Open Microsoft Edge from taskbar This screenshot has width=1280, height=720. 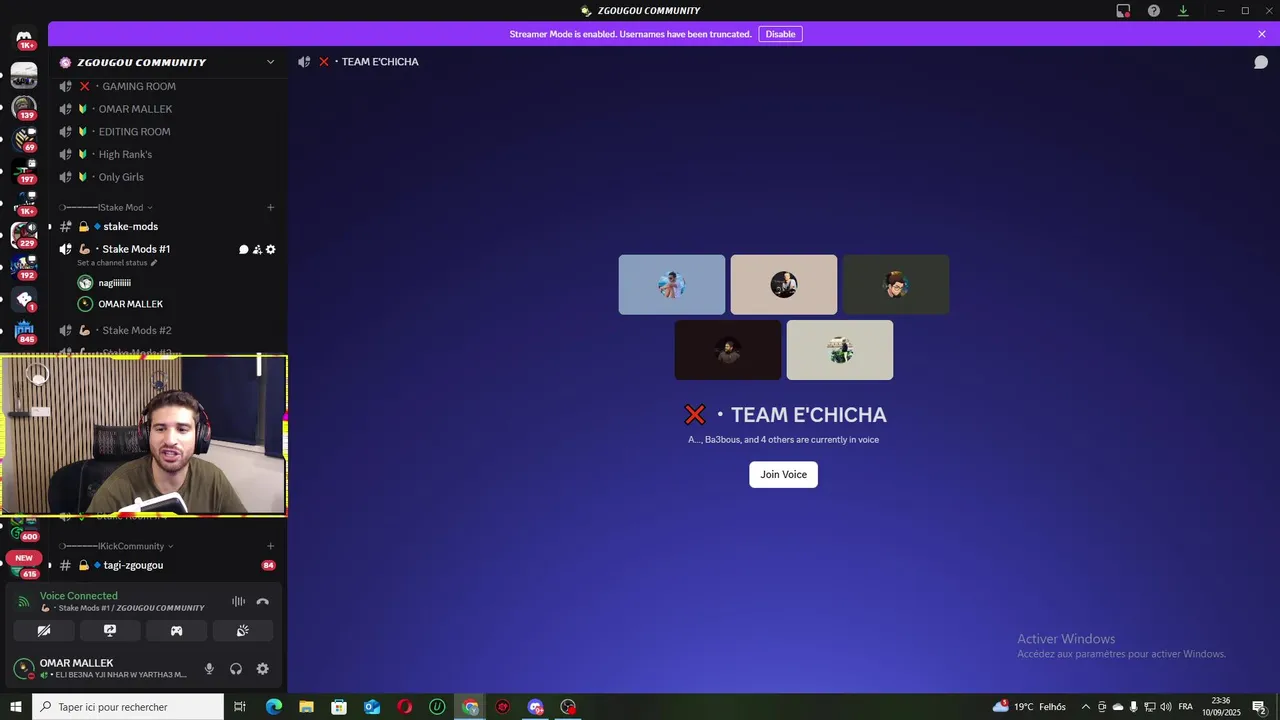point(274,707)
